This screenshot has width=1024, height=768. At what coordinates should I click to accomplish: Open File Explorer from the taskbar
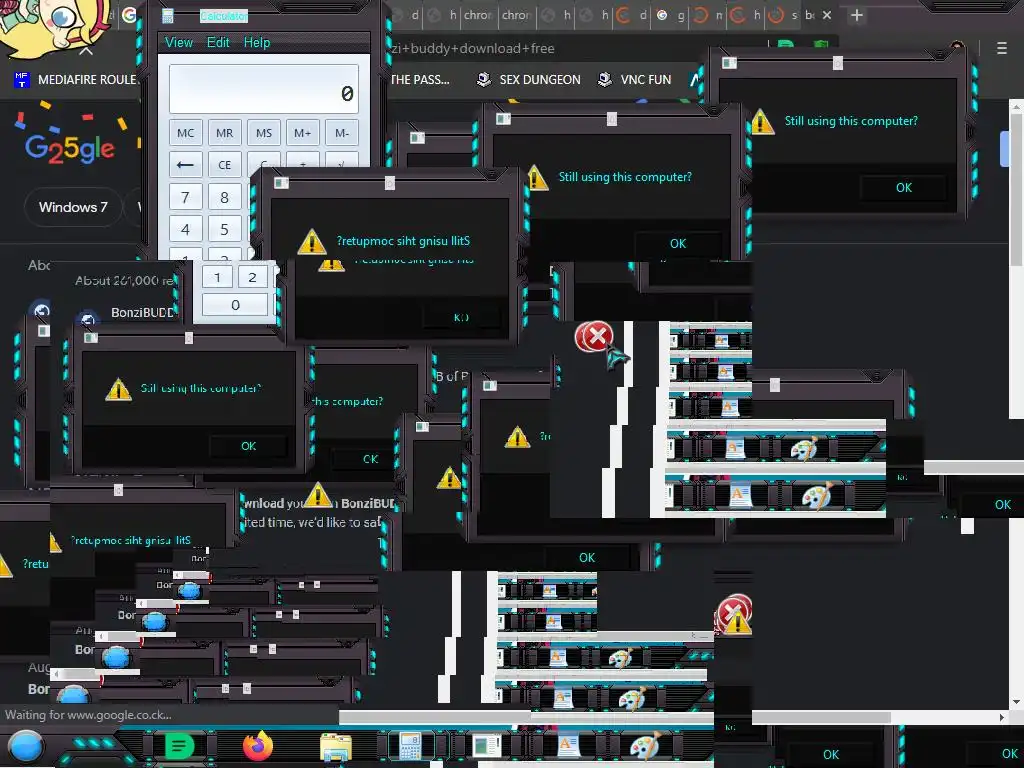point(336,747)
